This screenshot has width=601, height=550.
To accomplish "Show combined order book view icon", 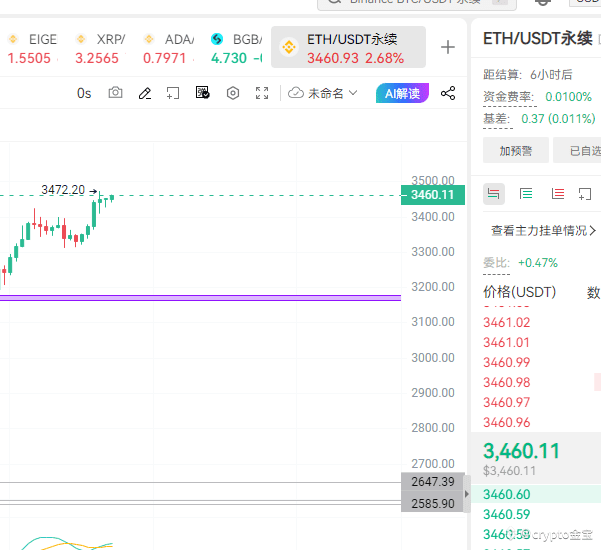I will (x=494, y=194).
